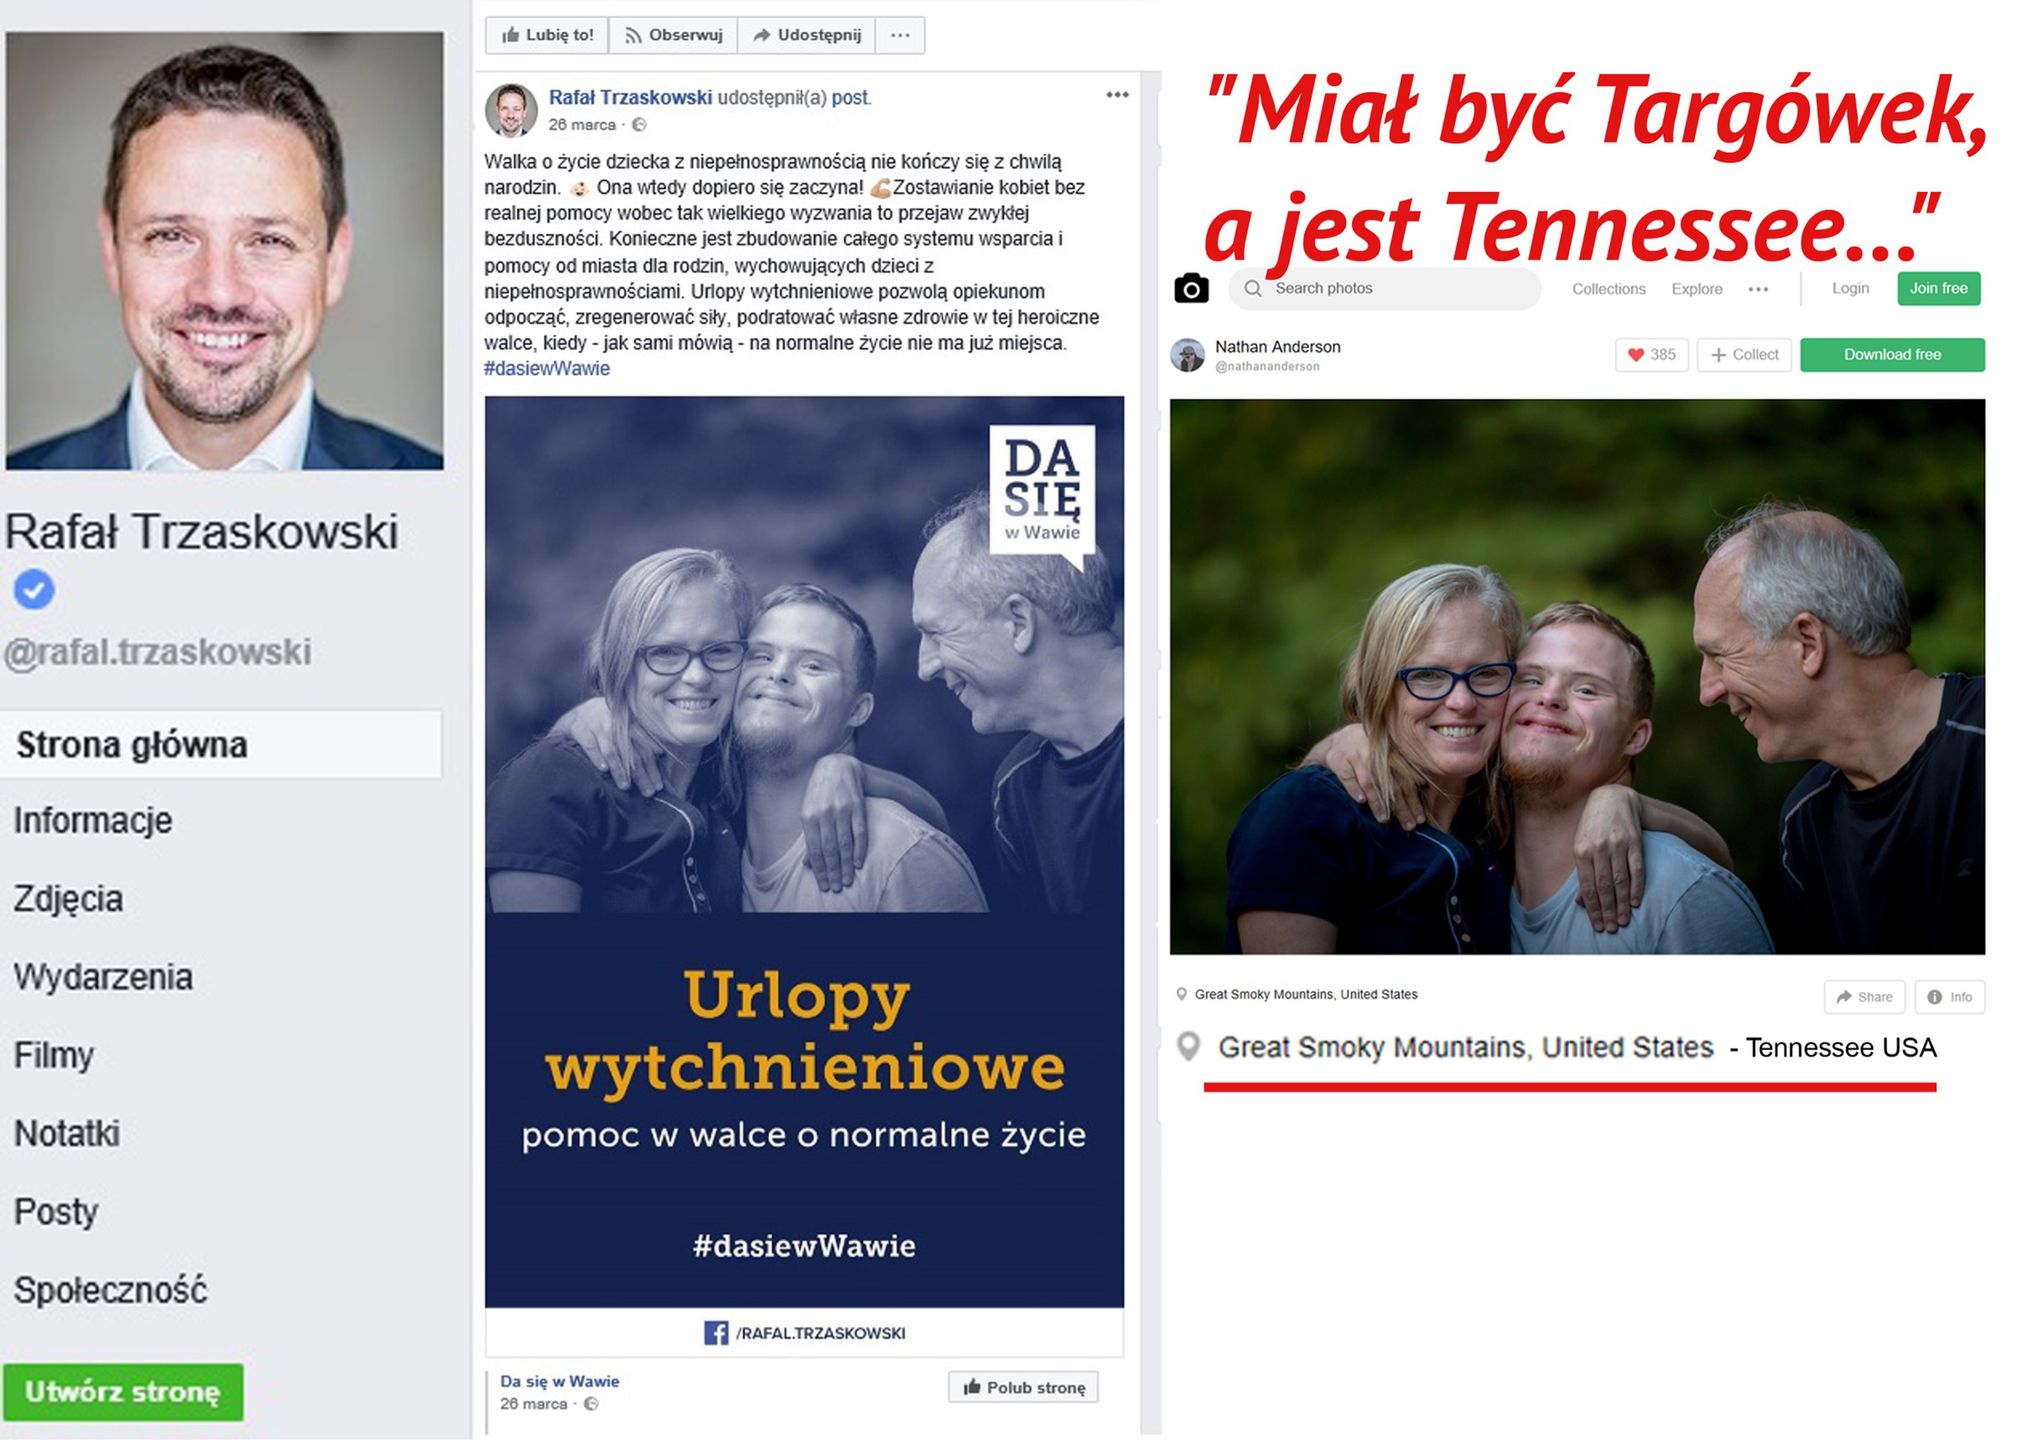Click the Info button below photo
Image resolution: width=2043 pixels, height=1440 pixels.
coord(1949,997)
